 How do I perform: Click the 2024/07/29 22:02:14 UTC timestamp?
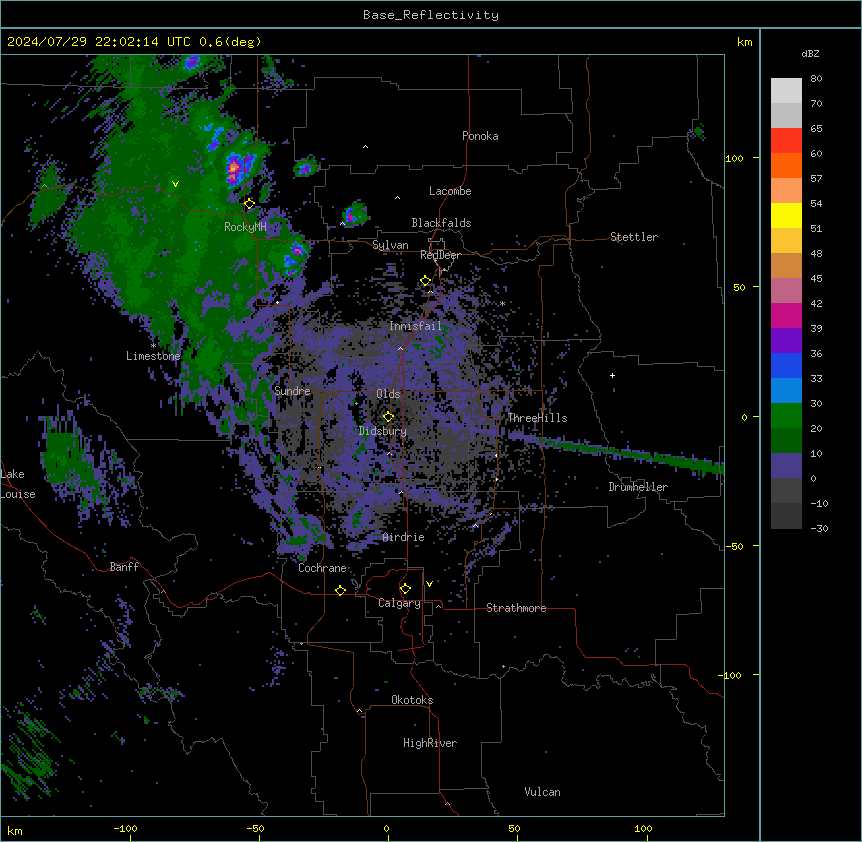tap(98, 42)
